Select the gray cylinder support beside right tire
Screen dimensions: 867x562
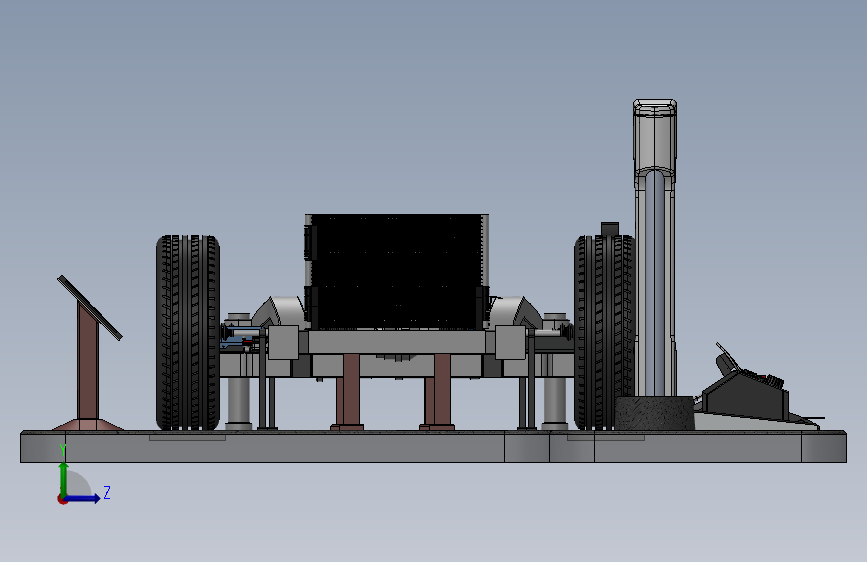555,401
